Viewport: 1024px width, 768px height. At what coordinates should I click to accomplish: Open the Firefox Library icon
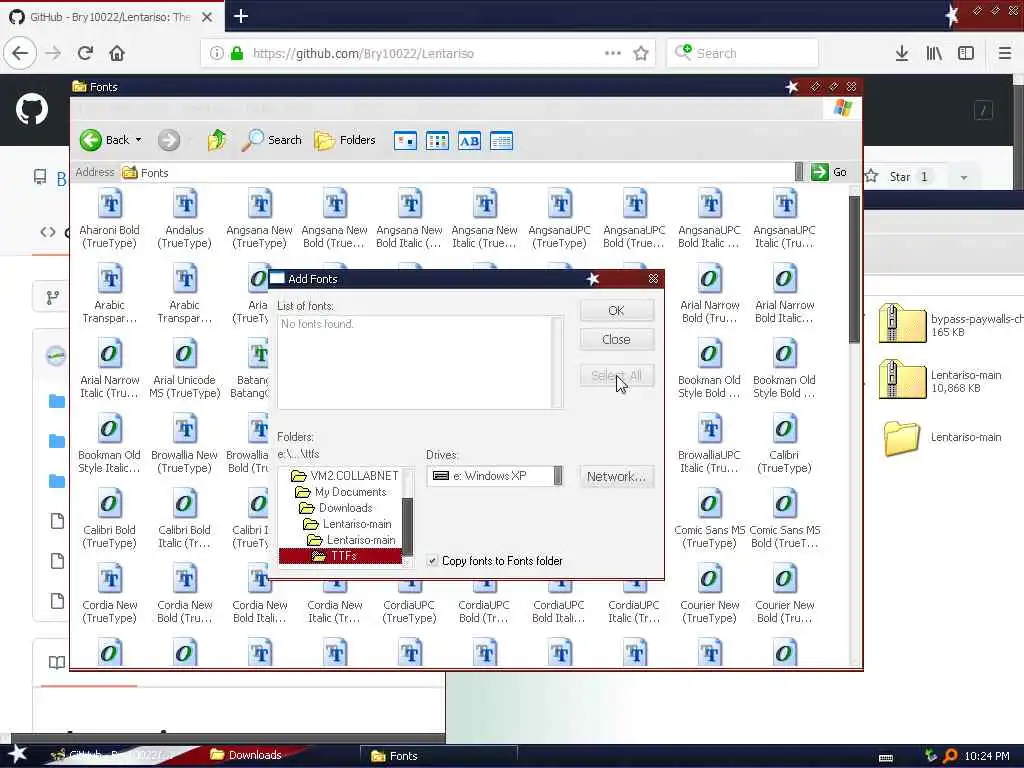934,54
